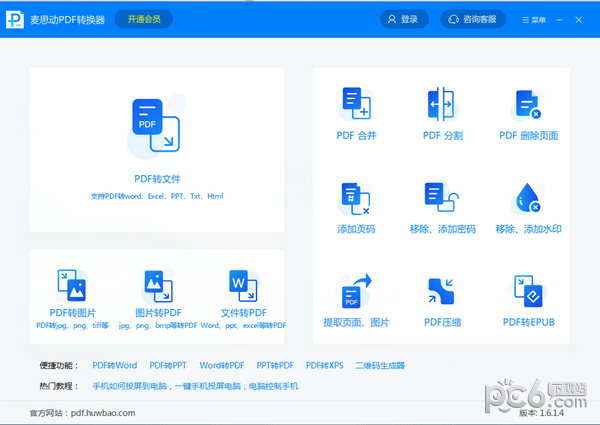Click the Word、ppt、excel等转PDF subtitle

point(243,326)
